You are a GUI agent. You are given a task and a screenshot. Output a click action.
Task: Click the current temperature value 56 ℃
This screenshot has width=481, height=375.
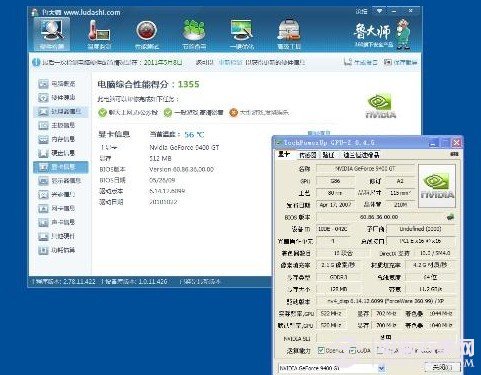pyautogui.click(x=194, y=135)
